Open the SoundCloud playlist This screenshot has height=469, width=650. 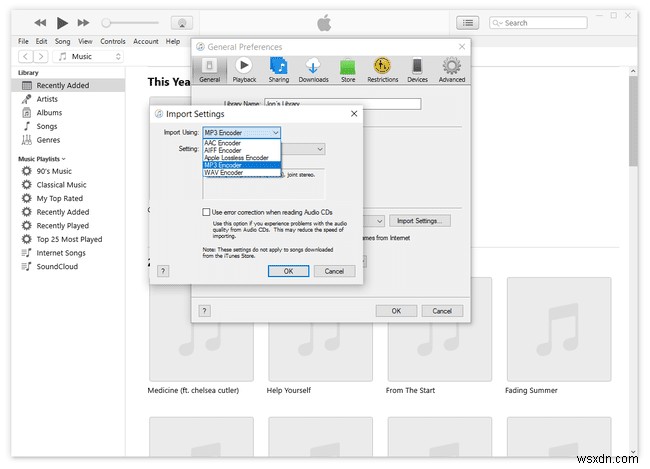pyautogui.click(x=68, y=267)
